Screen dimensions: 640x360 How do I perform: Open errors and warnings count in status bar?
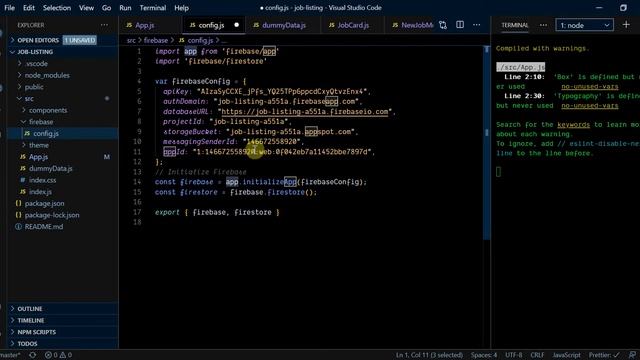click(x=58, y=355)
